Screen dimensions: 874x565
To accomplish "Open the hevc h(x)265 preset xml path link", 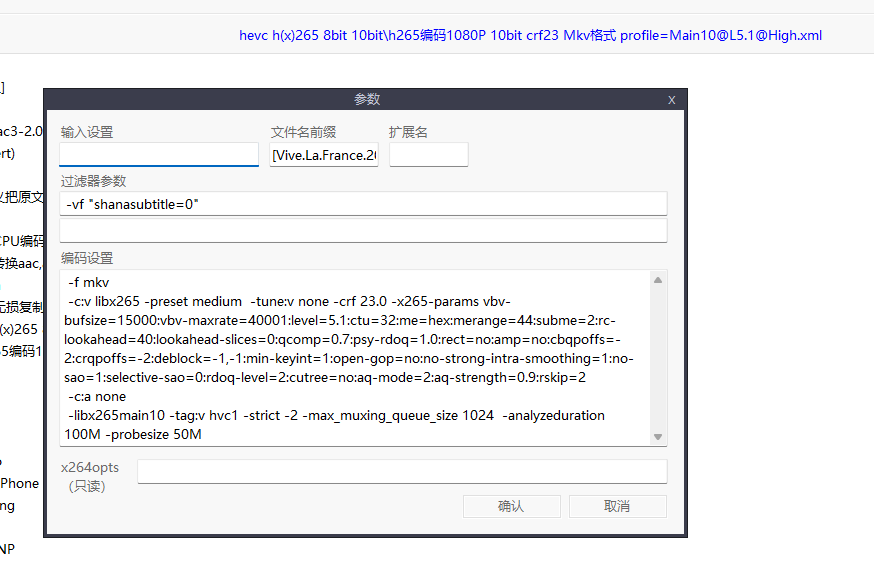I will (x=531, y=35).
